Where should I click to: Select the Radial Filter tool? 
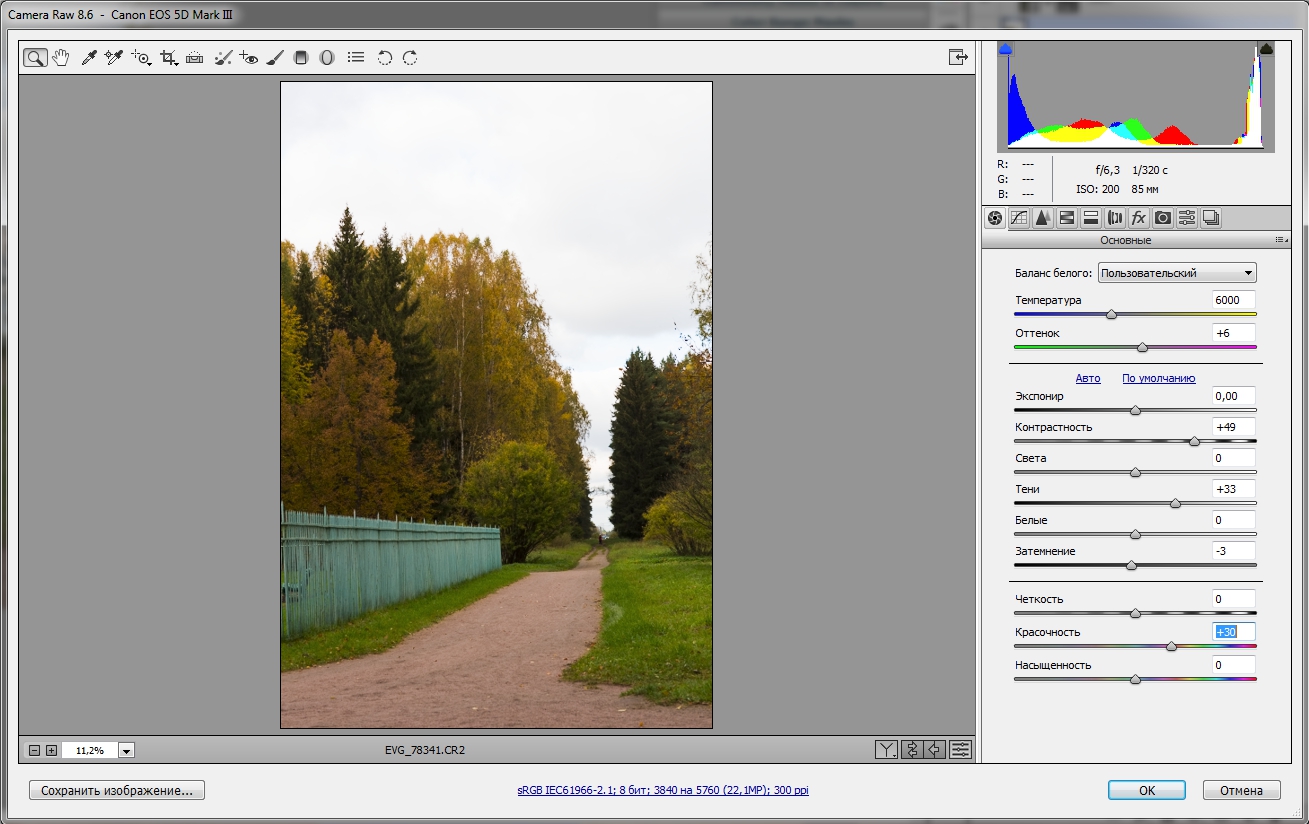[326, 58]
